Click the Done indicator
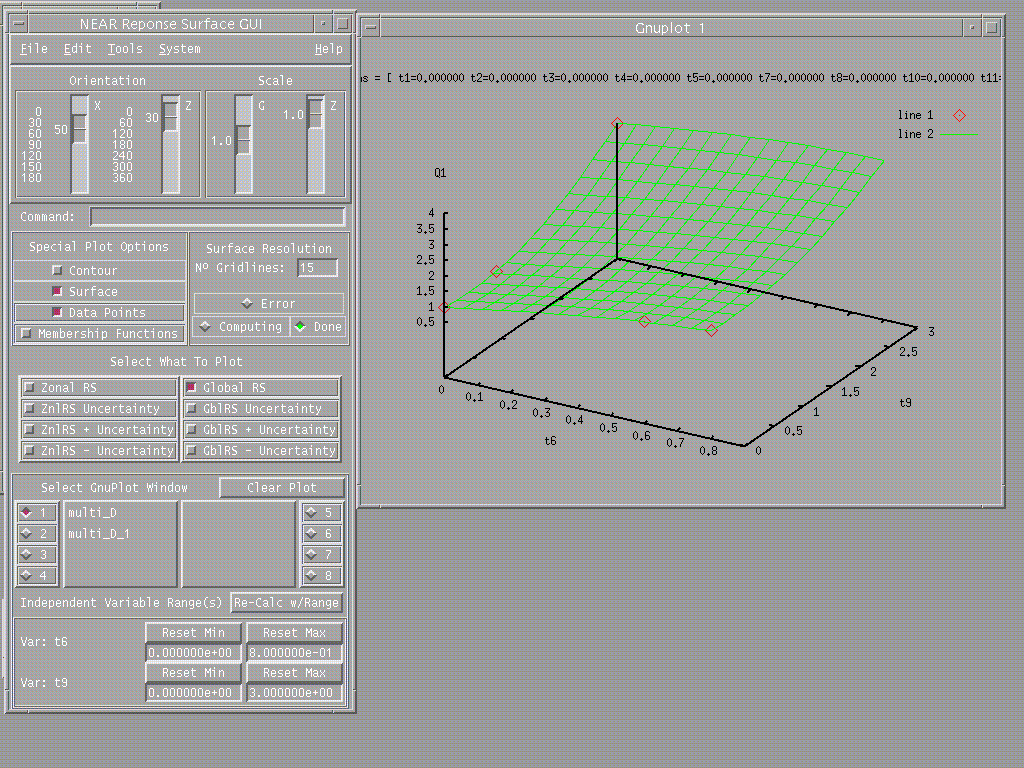 pyautogui.click(x=317, y=327)
